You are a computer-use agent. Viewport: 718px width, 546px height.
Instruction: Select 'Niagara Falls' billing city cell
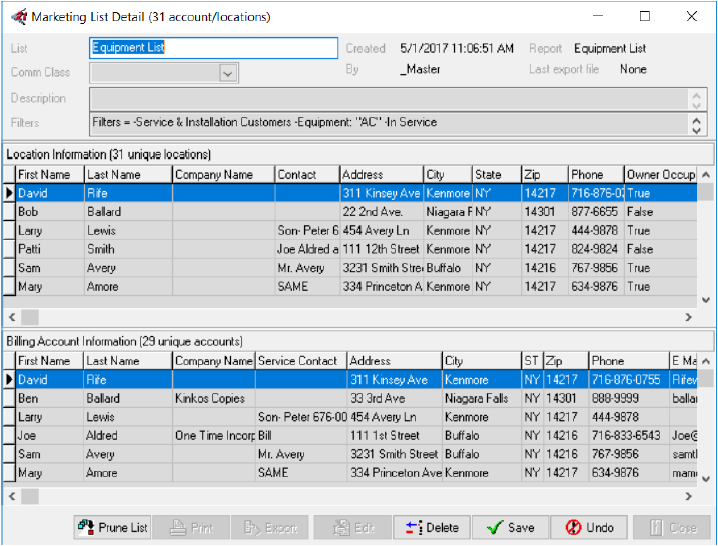(x=482, y=399)
